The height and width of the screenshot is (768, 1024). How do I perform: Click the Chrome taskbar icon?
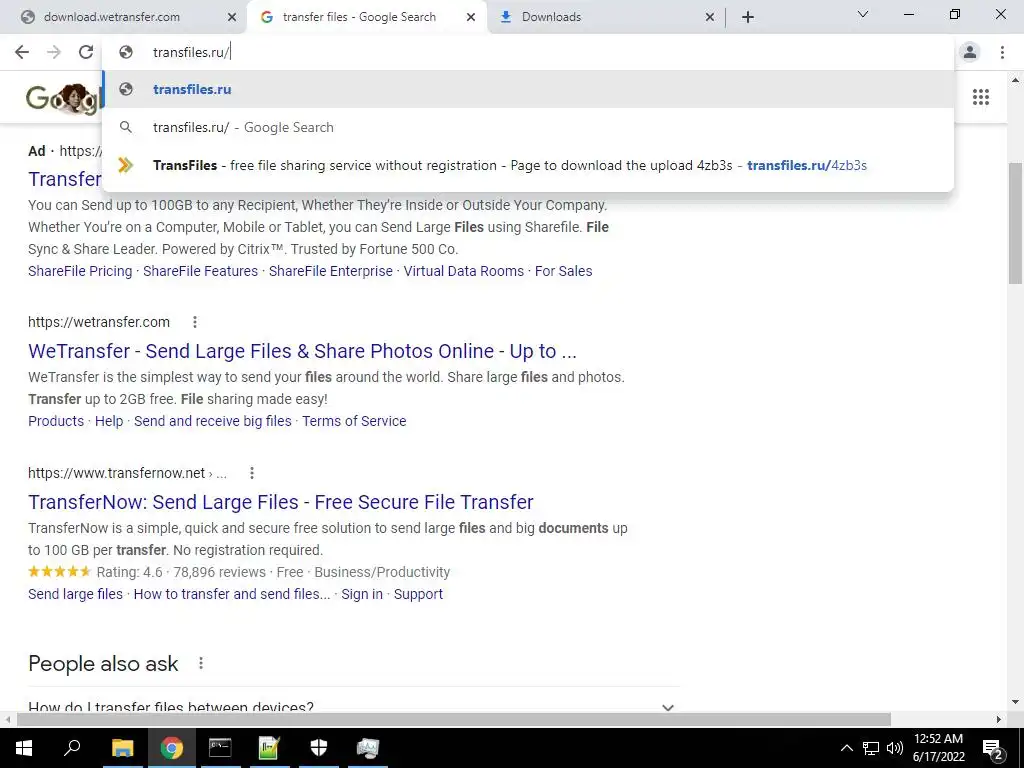[x=172, y=748]
